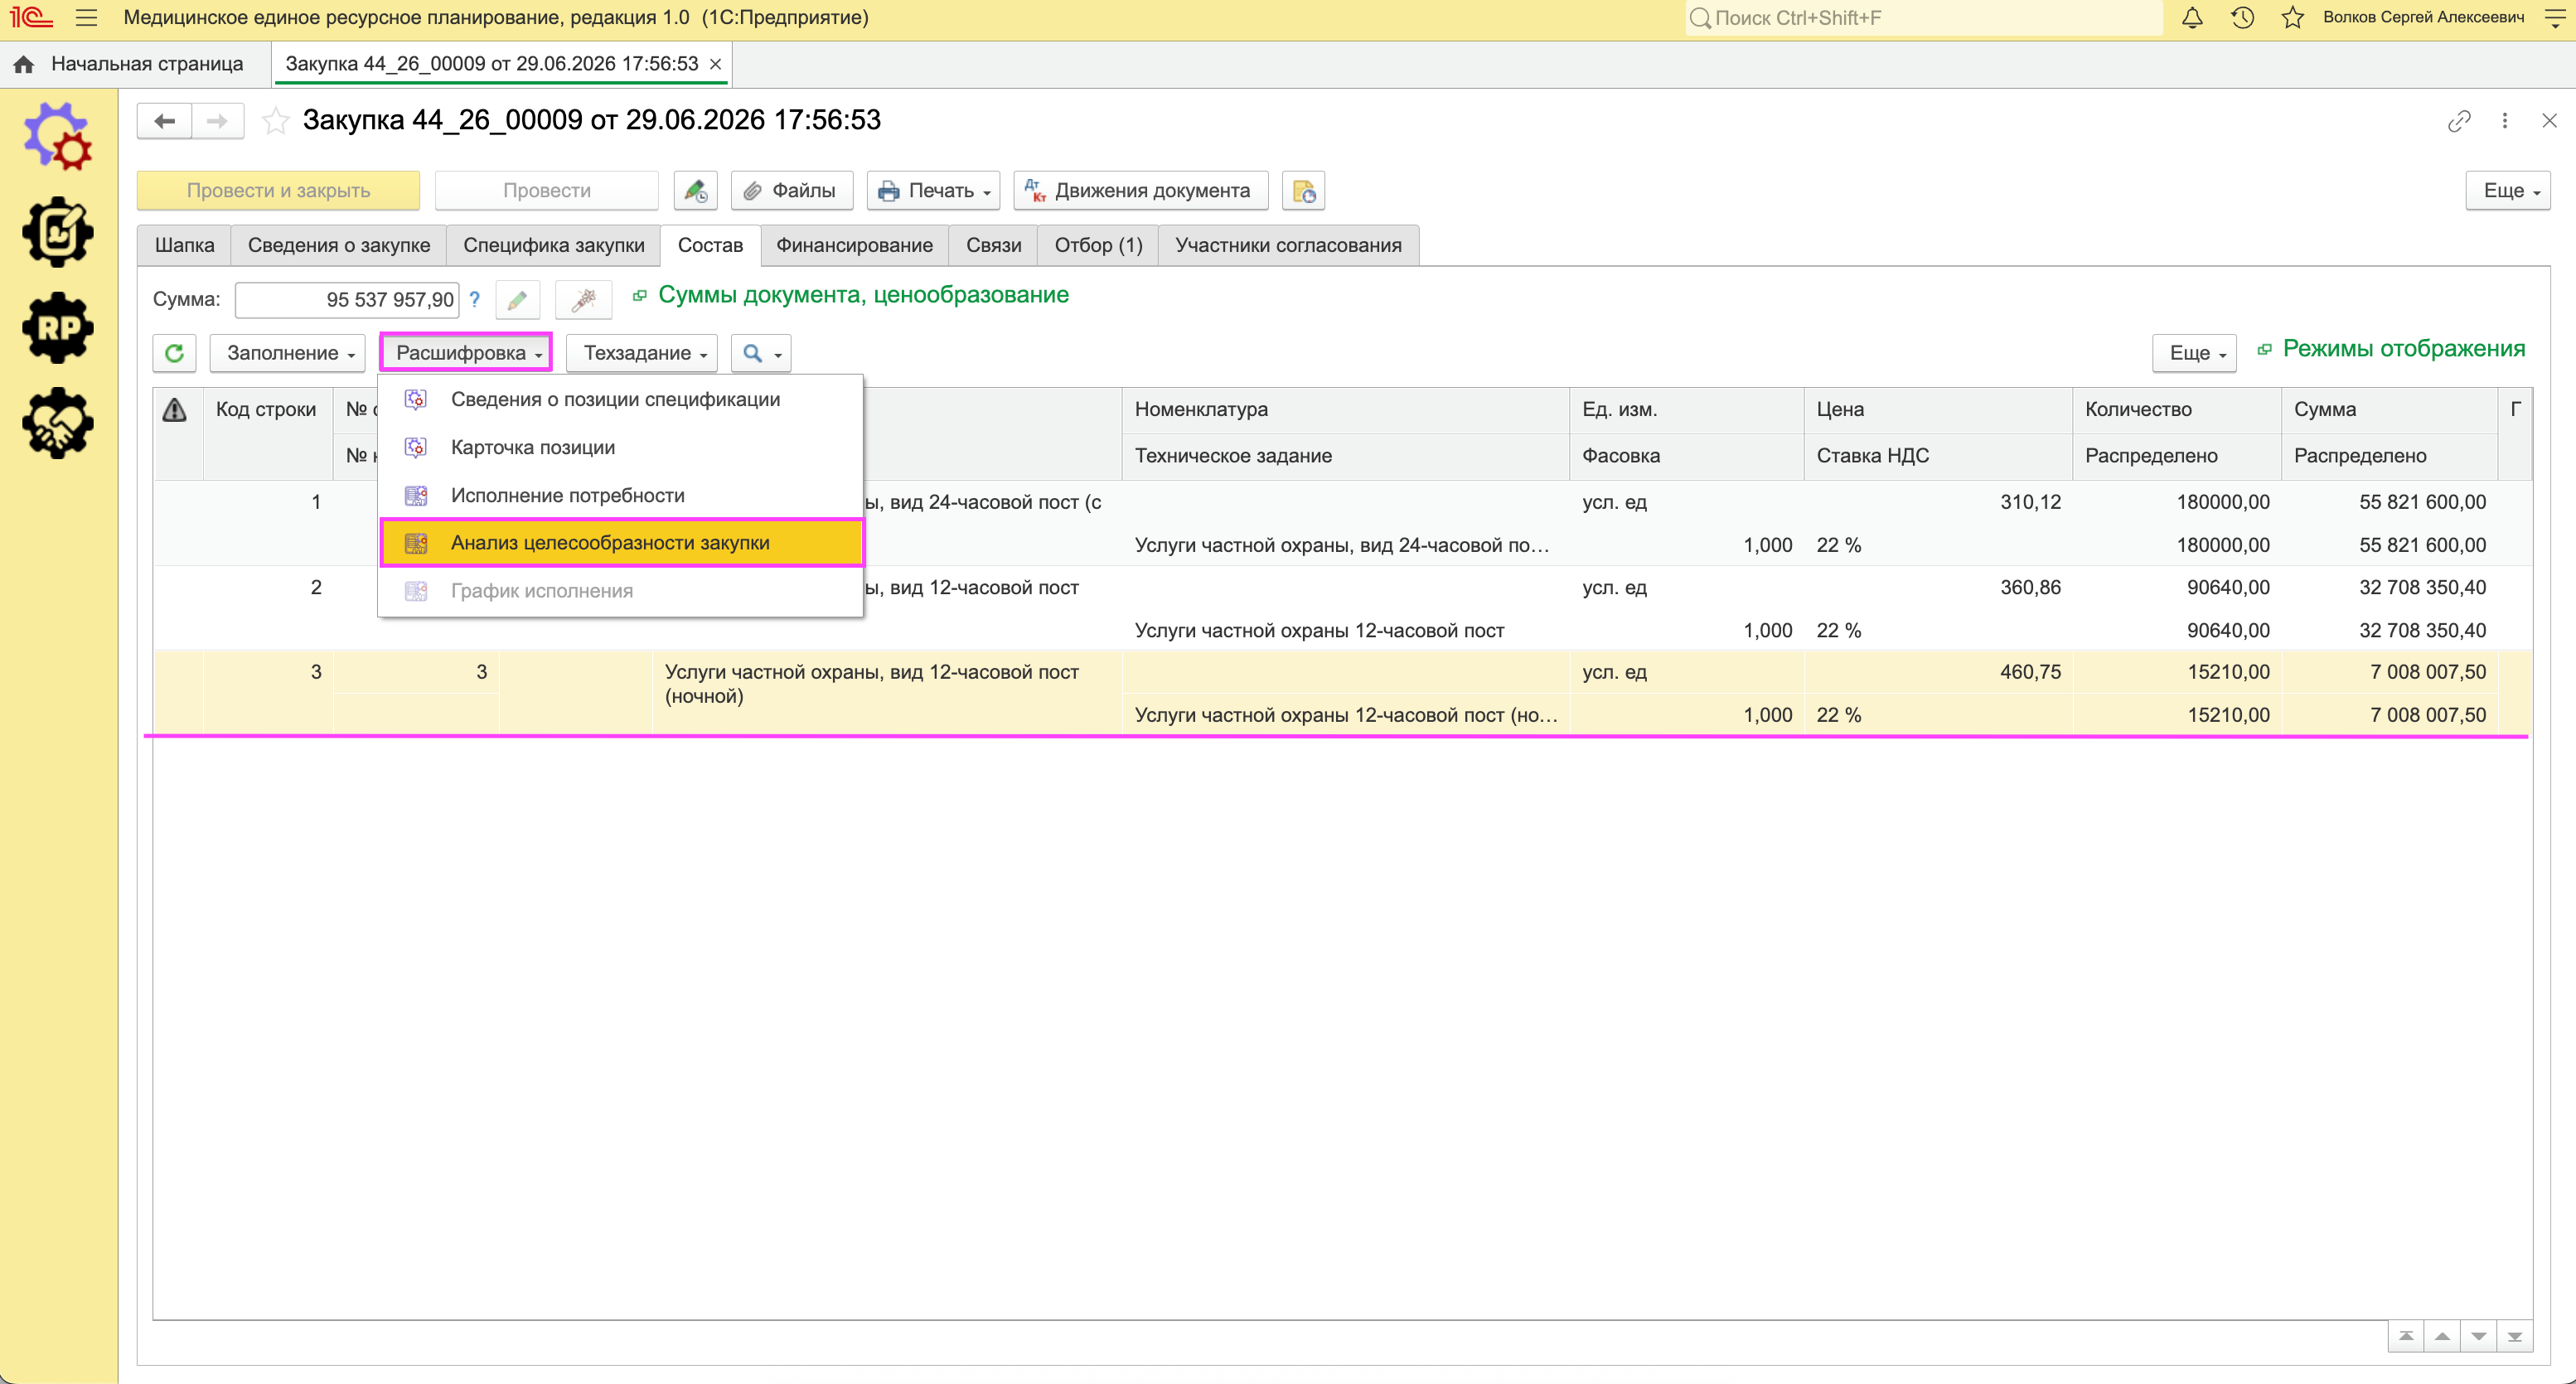Click the blue question mark help
Viewport: 2576px width, 1384px height.
click(475, 299)
